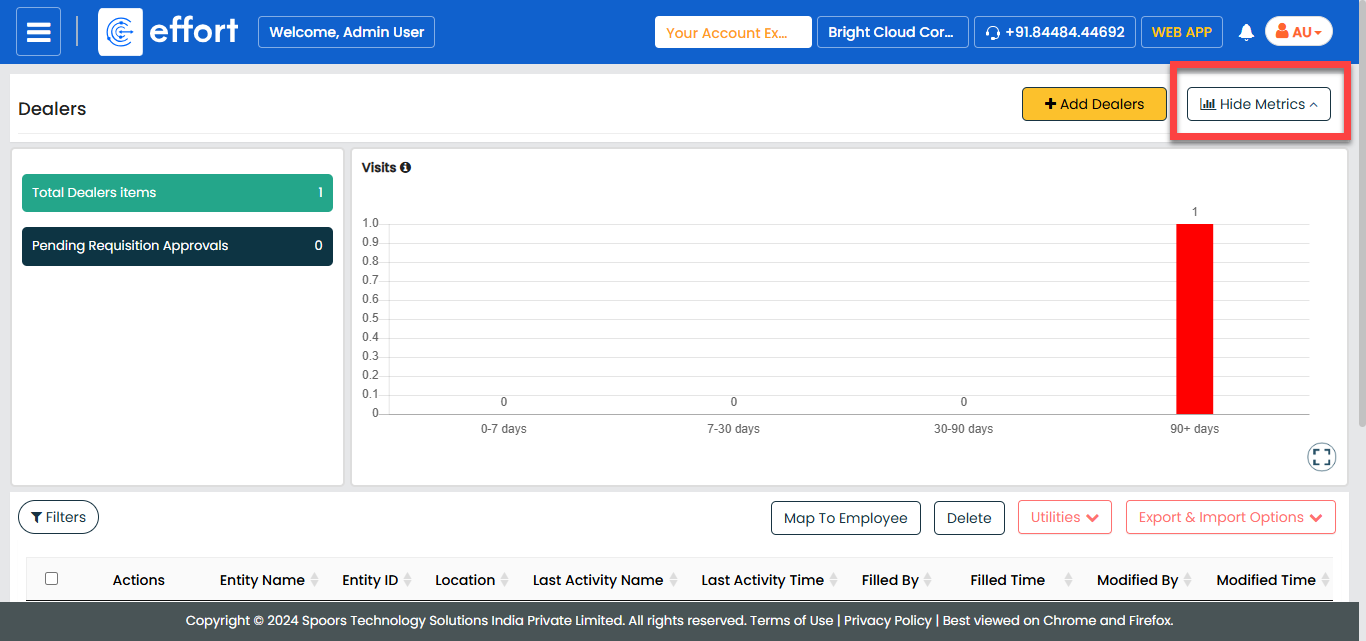Click the Visits info icon
This screenshot has width=1366, height=641.
point(405,168)
